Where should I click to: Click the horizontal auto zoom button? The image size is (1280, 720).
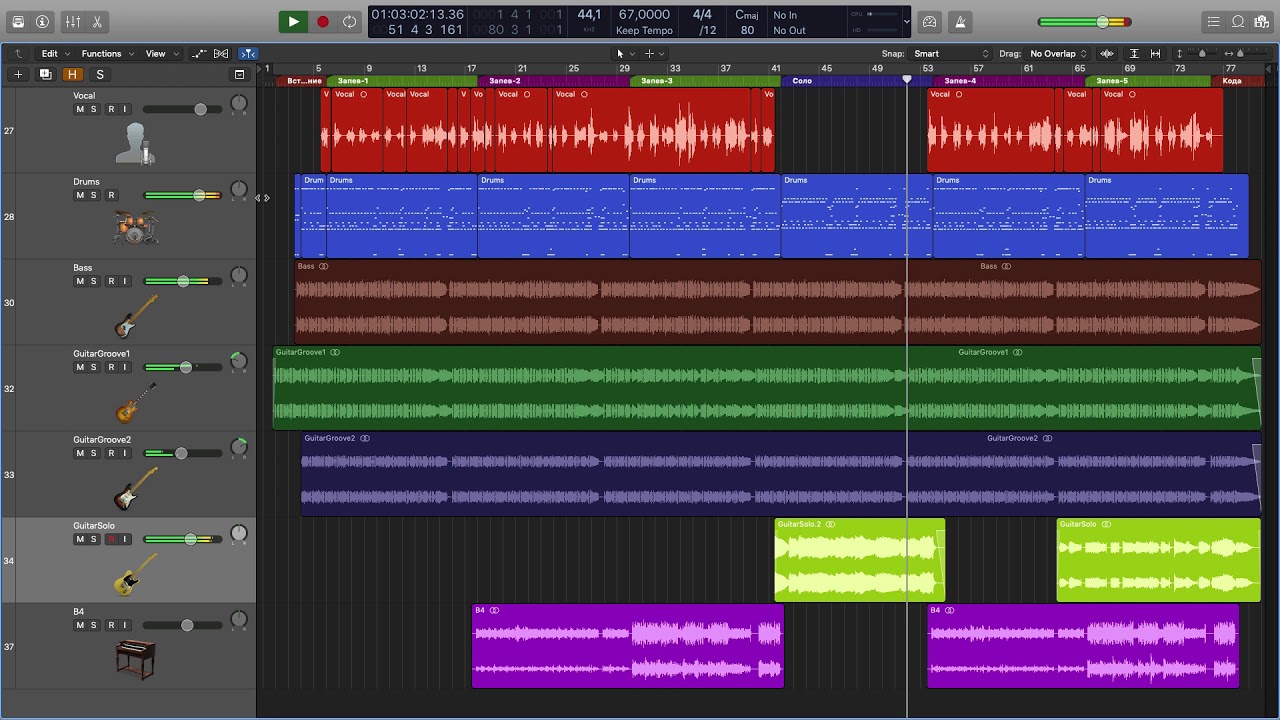click(1155, 53)
